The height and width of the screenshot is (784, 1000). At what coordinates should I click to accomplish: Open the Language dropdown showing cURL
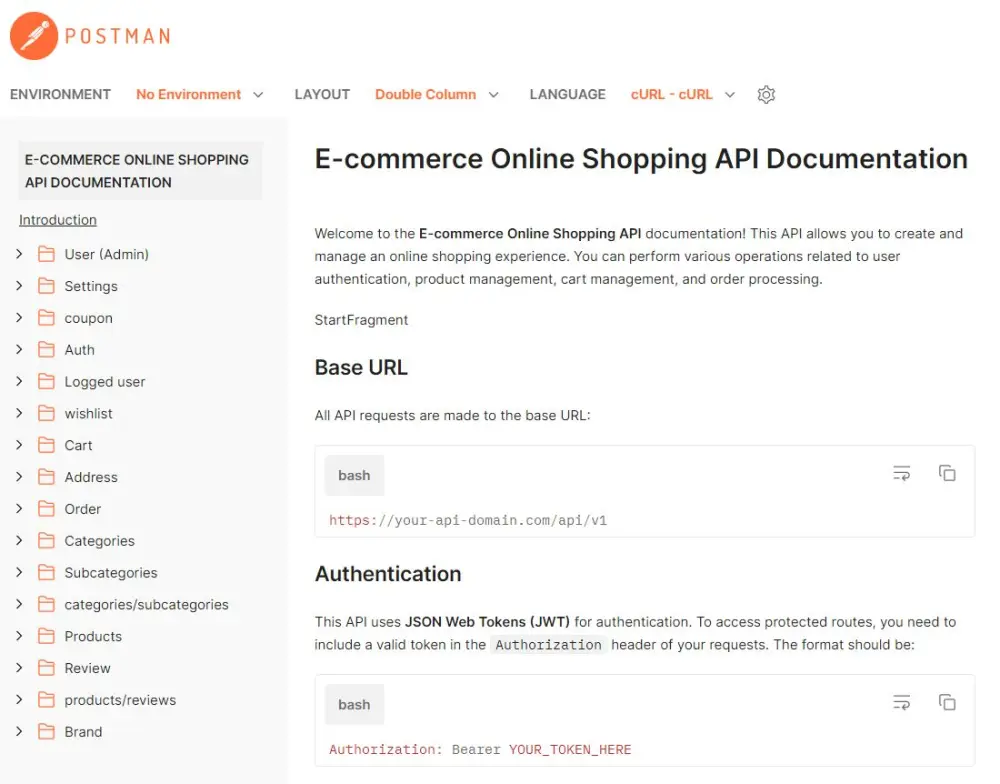tap(682, 94)
